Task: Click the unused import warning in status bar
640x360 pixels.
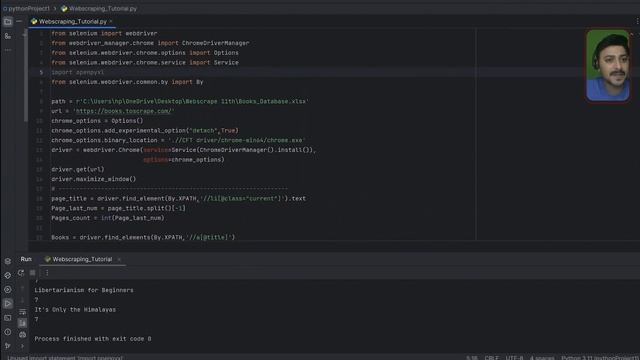Action: point(65,358)
